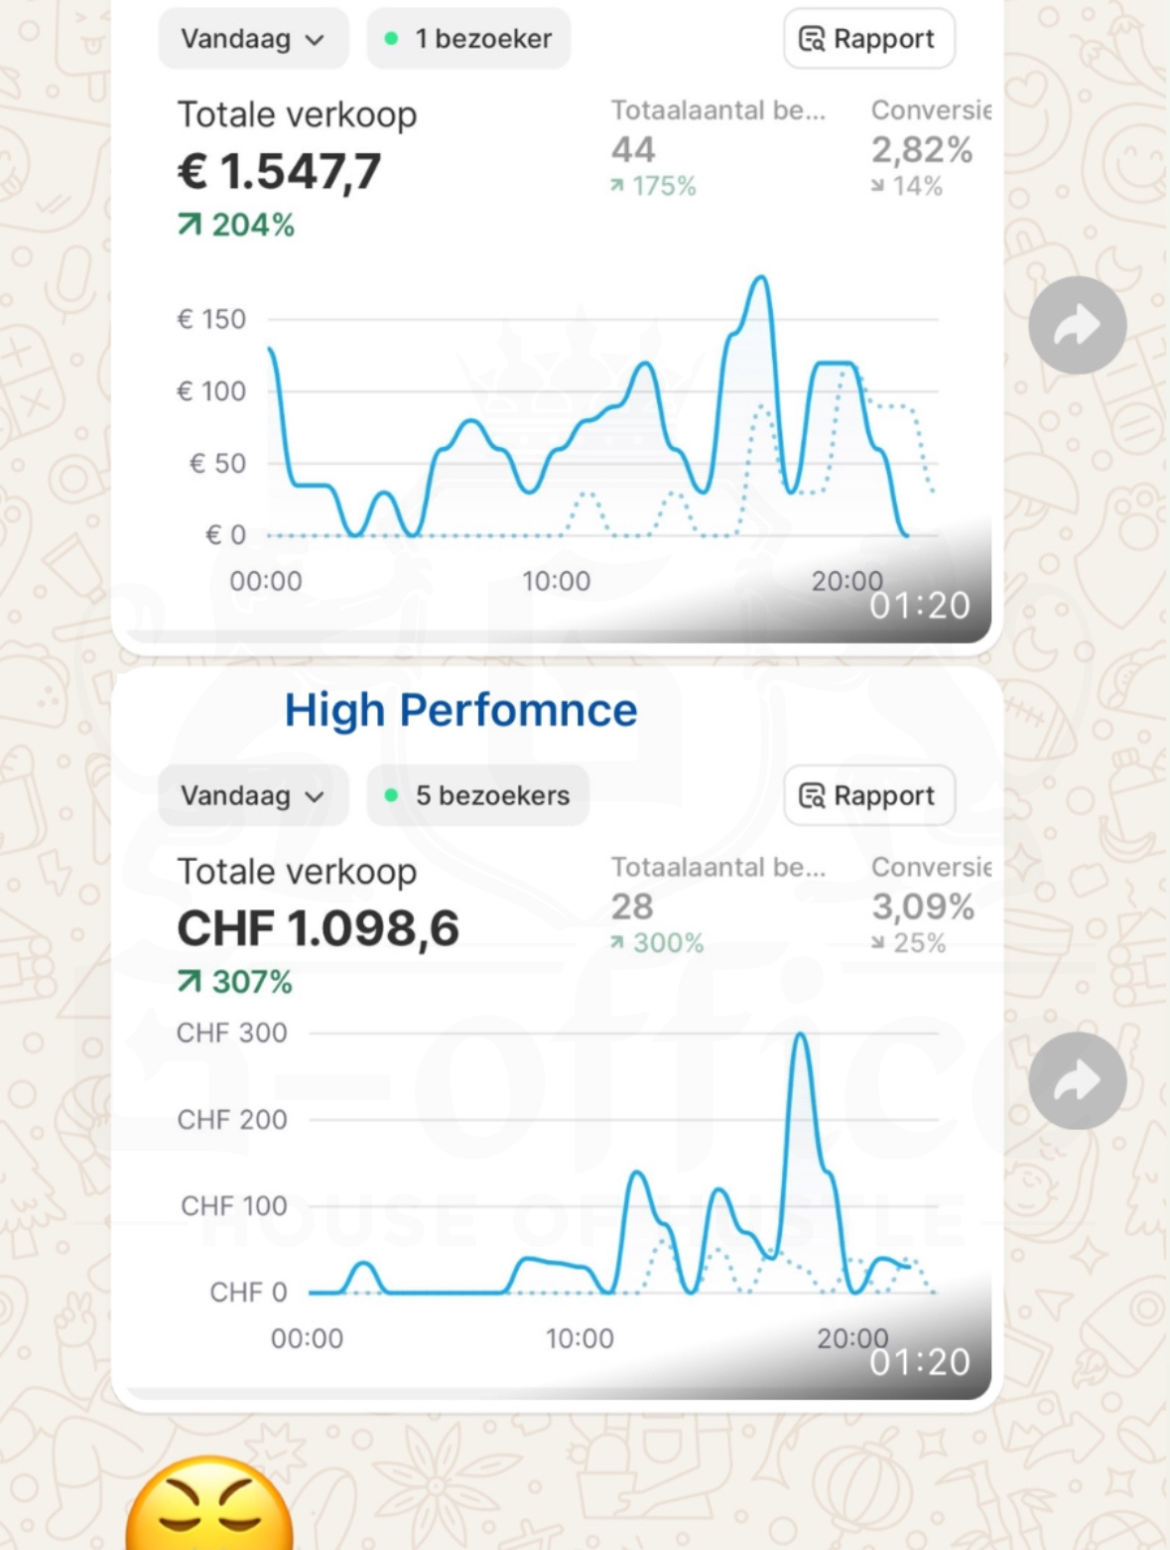Open the lower Vandaag date dropdown

tap(253, 795)
